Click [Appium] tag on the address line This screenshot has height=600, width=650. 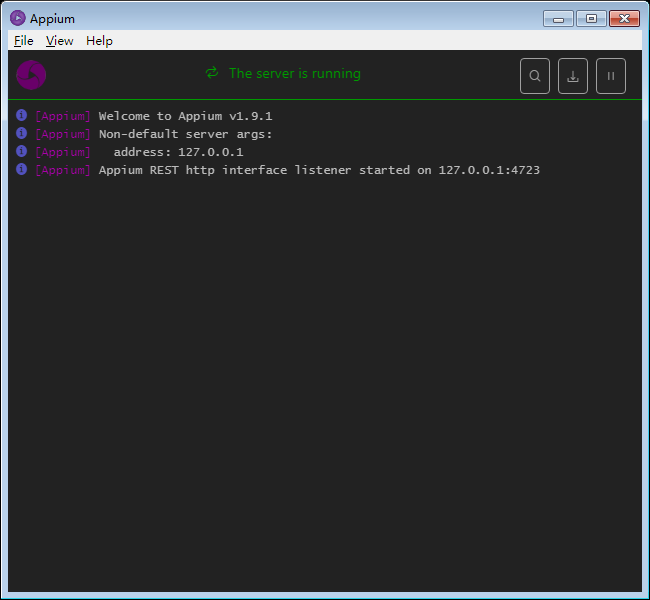click(x=63, y=152)
